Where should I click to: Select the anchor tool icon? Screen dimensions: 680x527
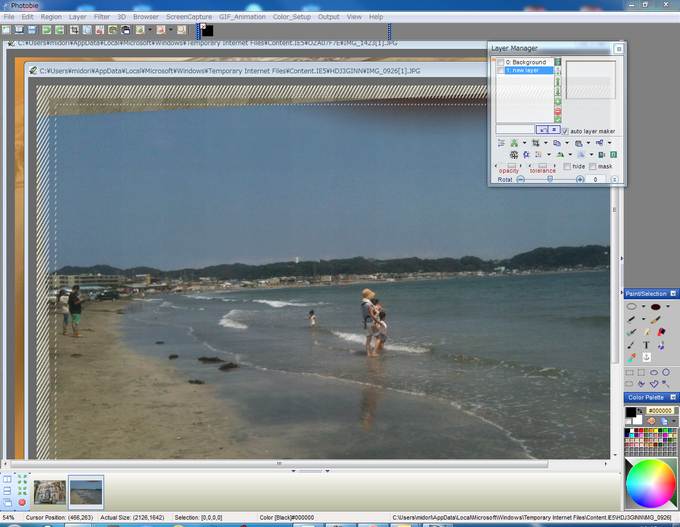click(646, 357)
